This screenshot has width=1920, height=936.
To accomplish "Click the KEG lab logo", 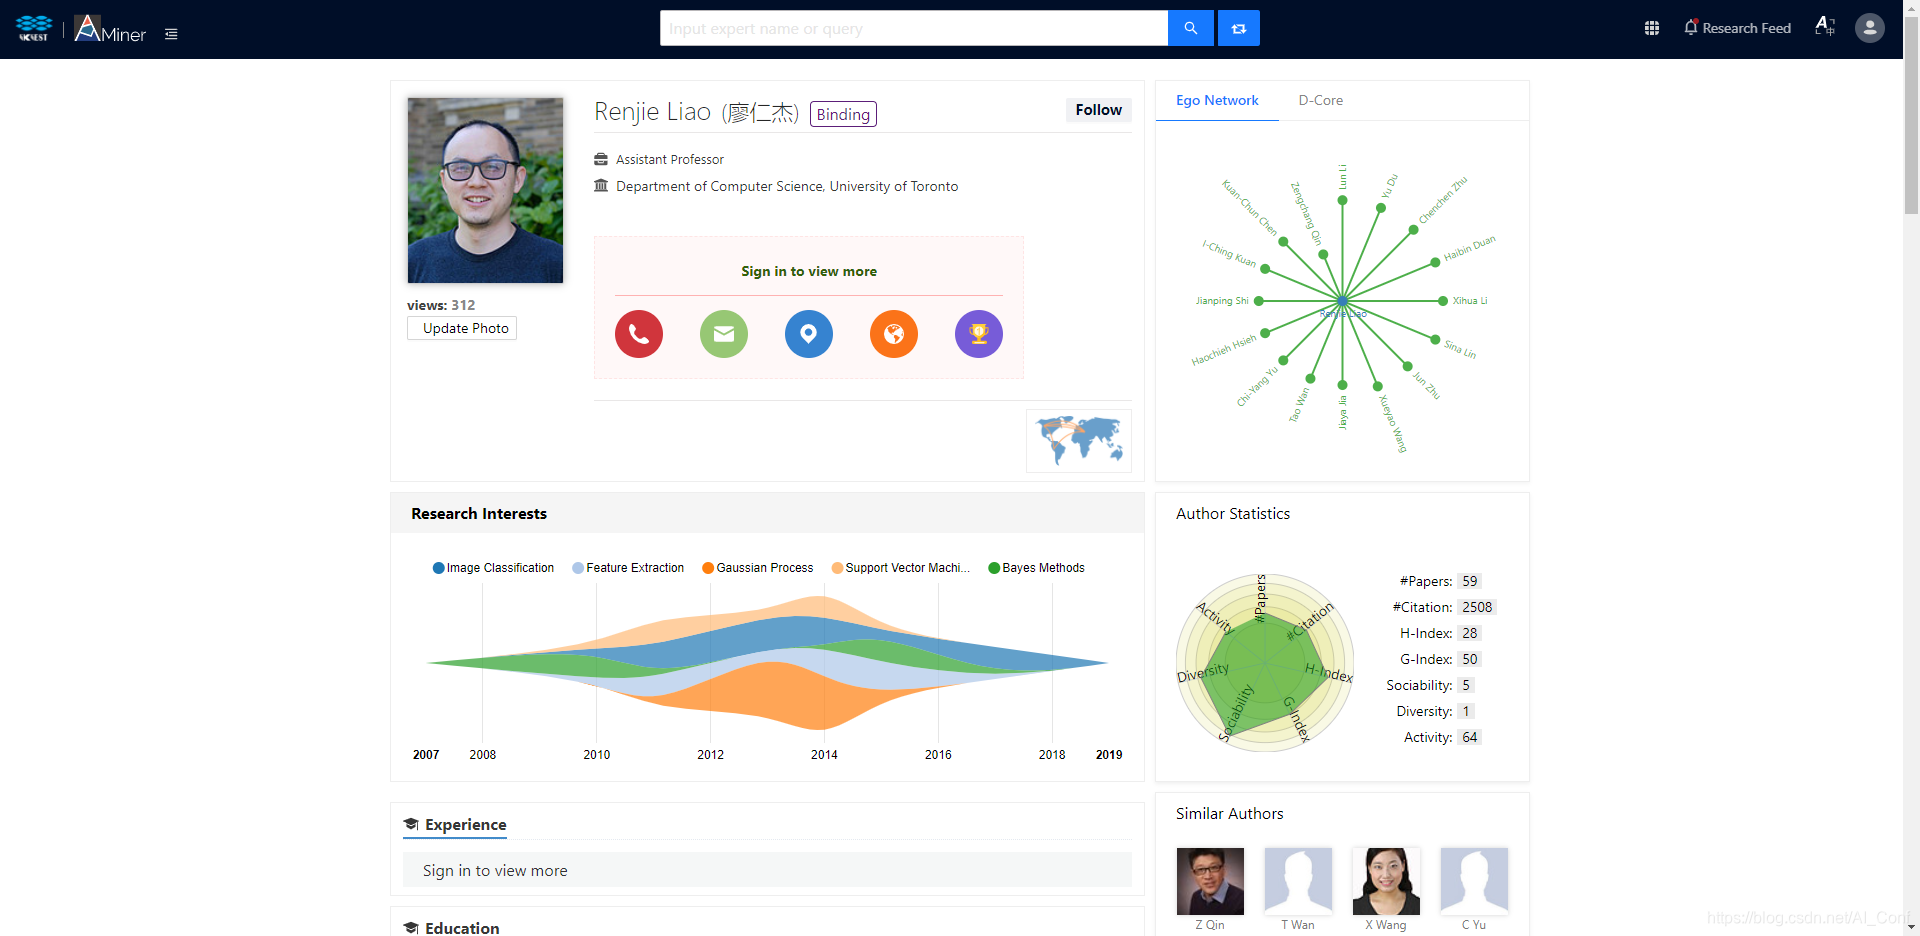I will click(x=34, y=28).
